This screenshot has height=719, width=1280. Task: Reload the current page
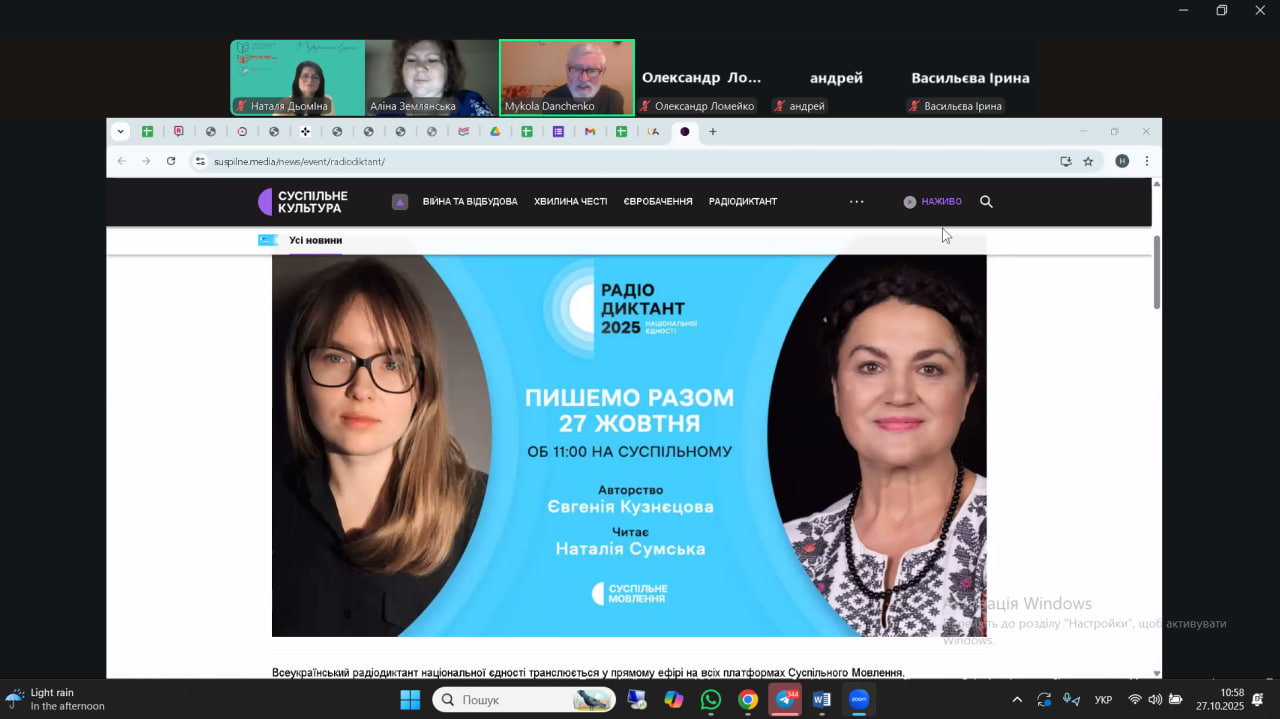click(171, 161)
